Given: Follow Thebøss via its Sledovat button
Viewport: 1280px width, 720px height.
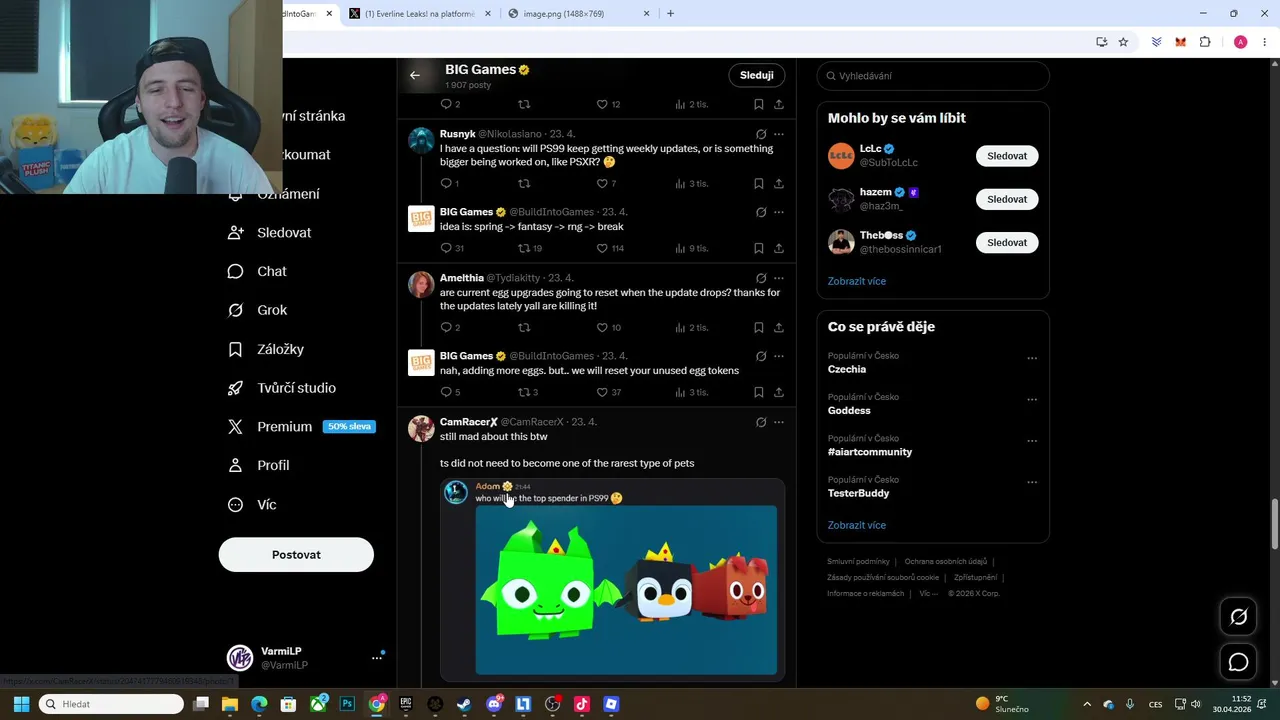Looking at the screenshot, I should [x=1007, y=242].
